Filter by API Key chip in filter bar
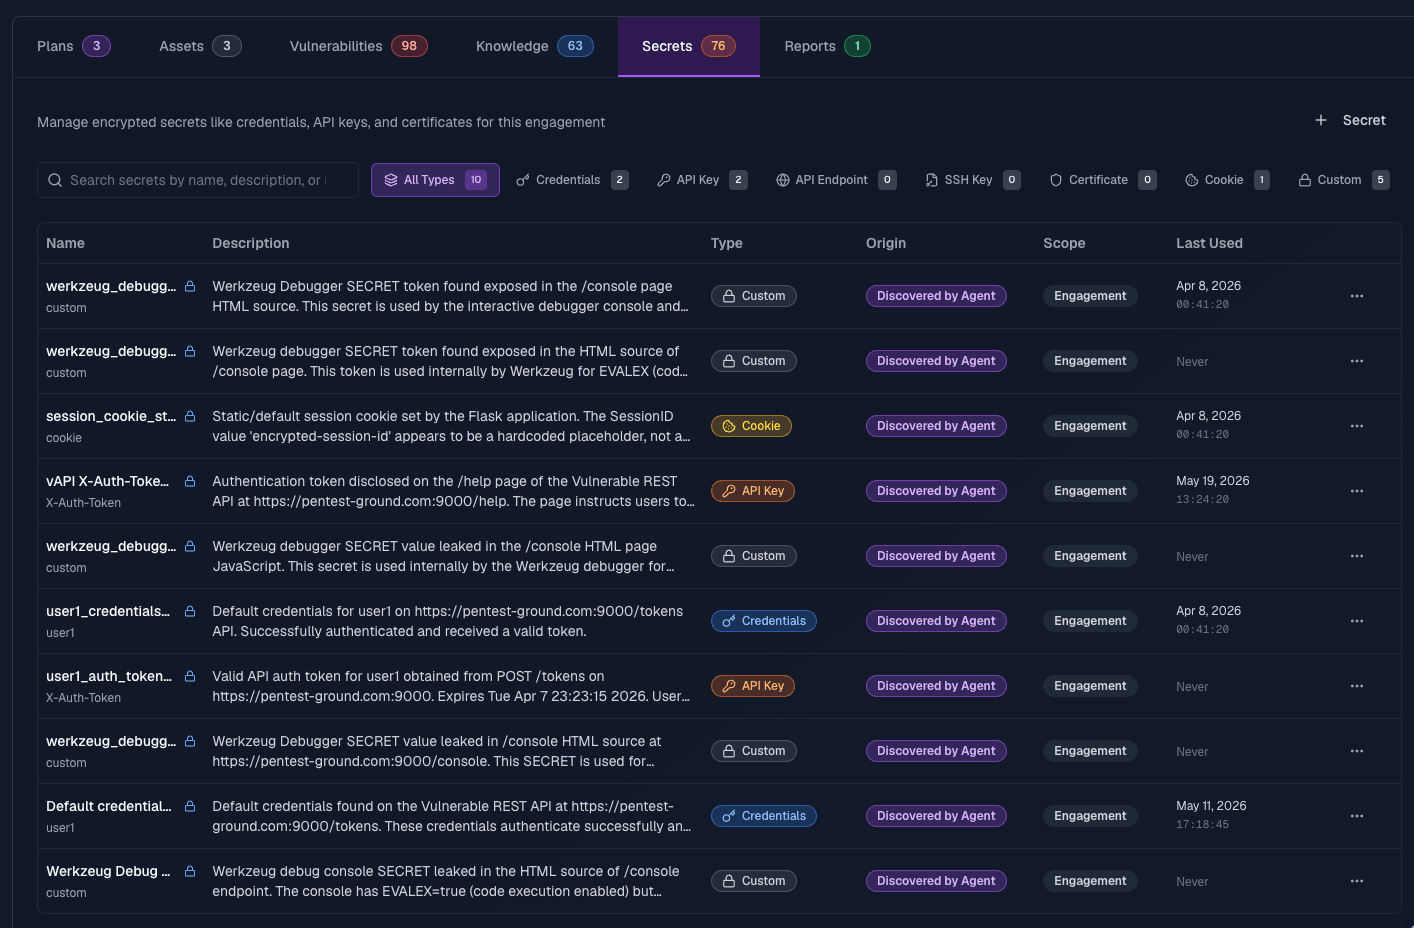 click(x=702, y=180)
